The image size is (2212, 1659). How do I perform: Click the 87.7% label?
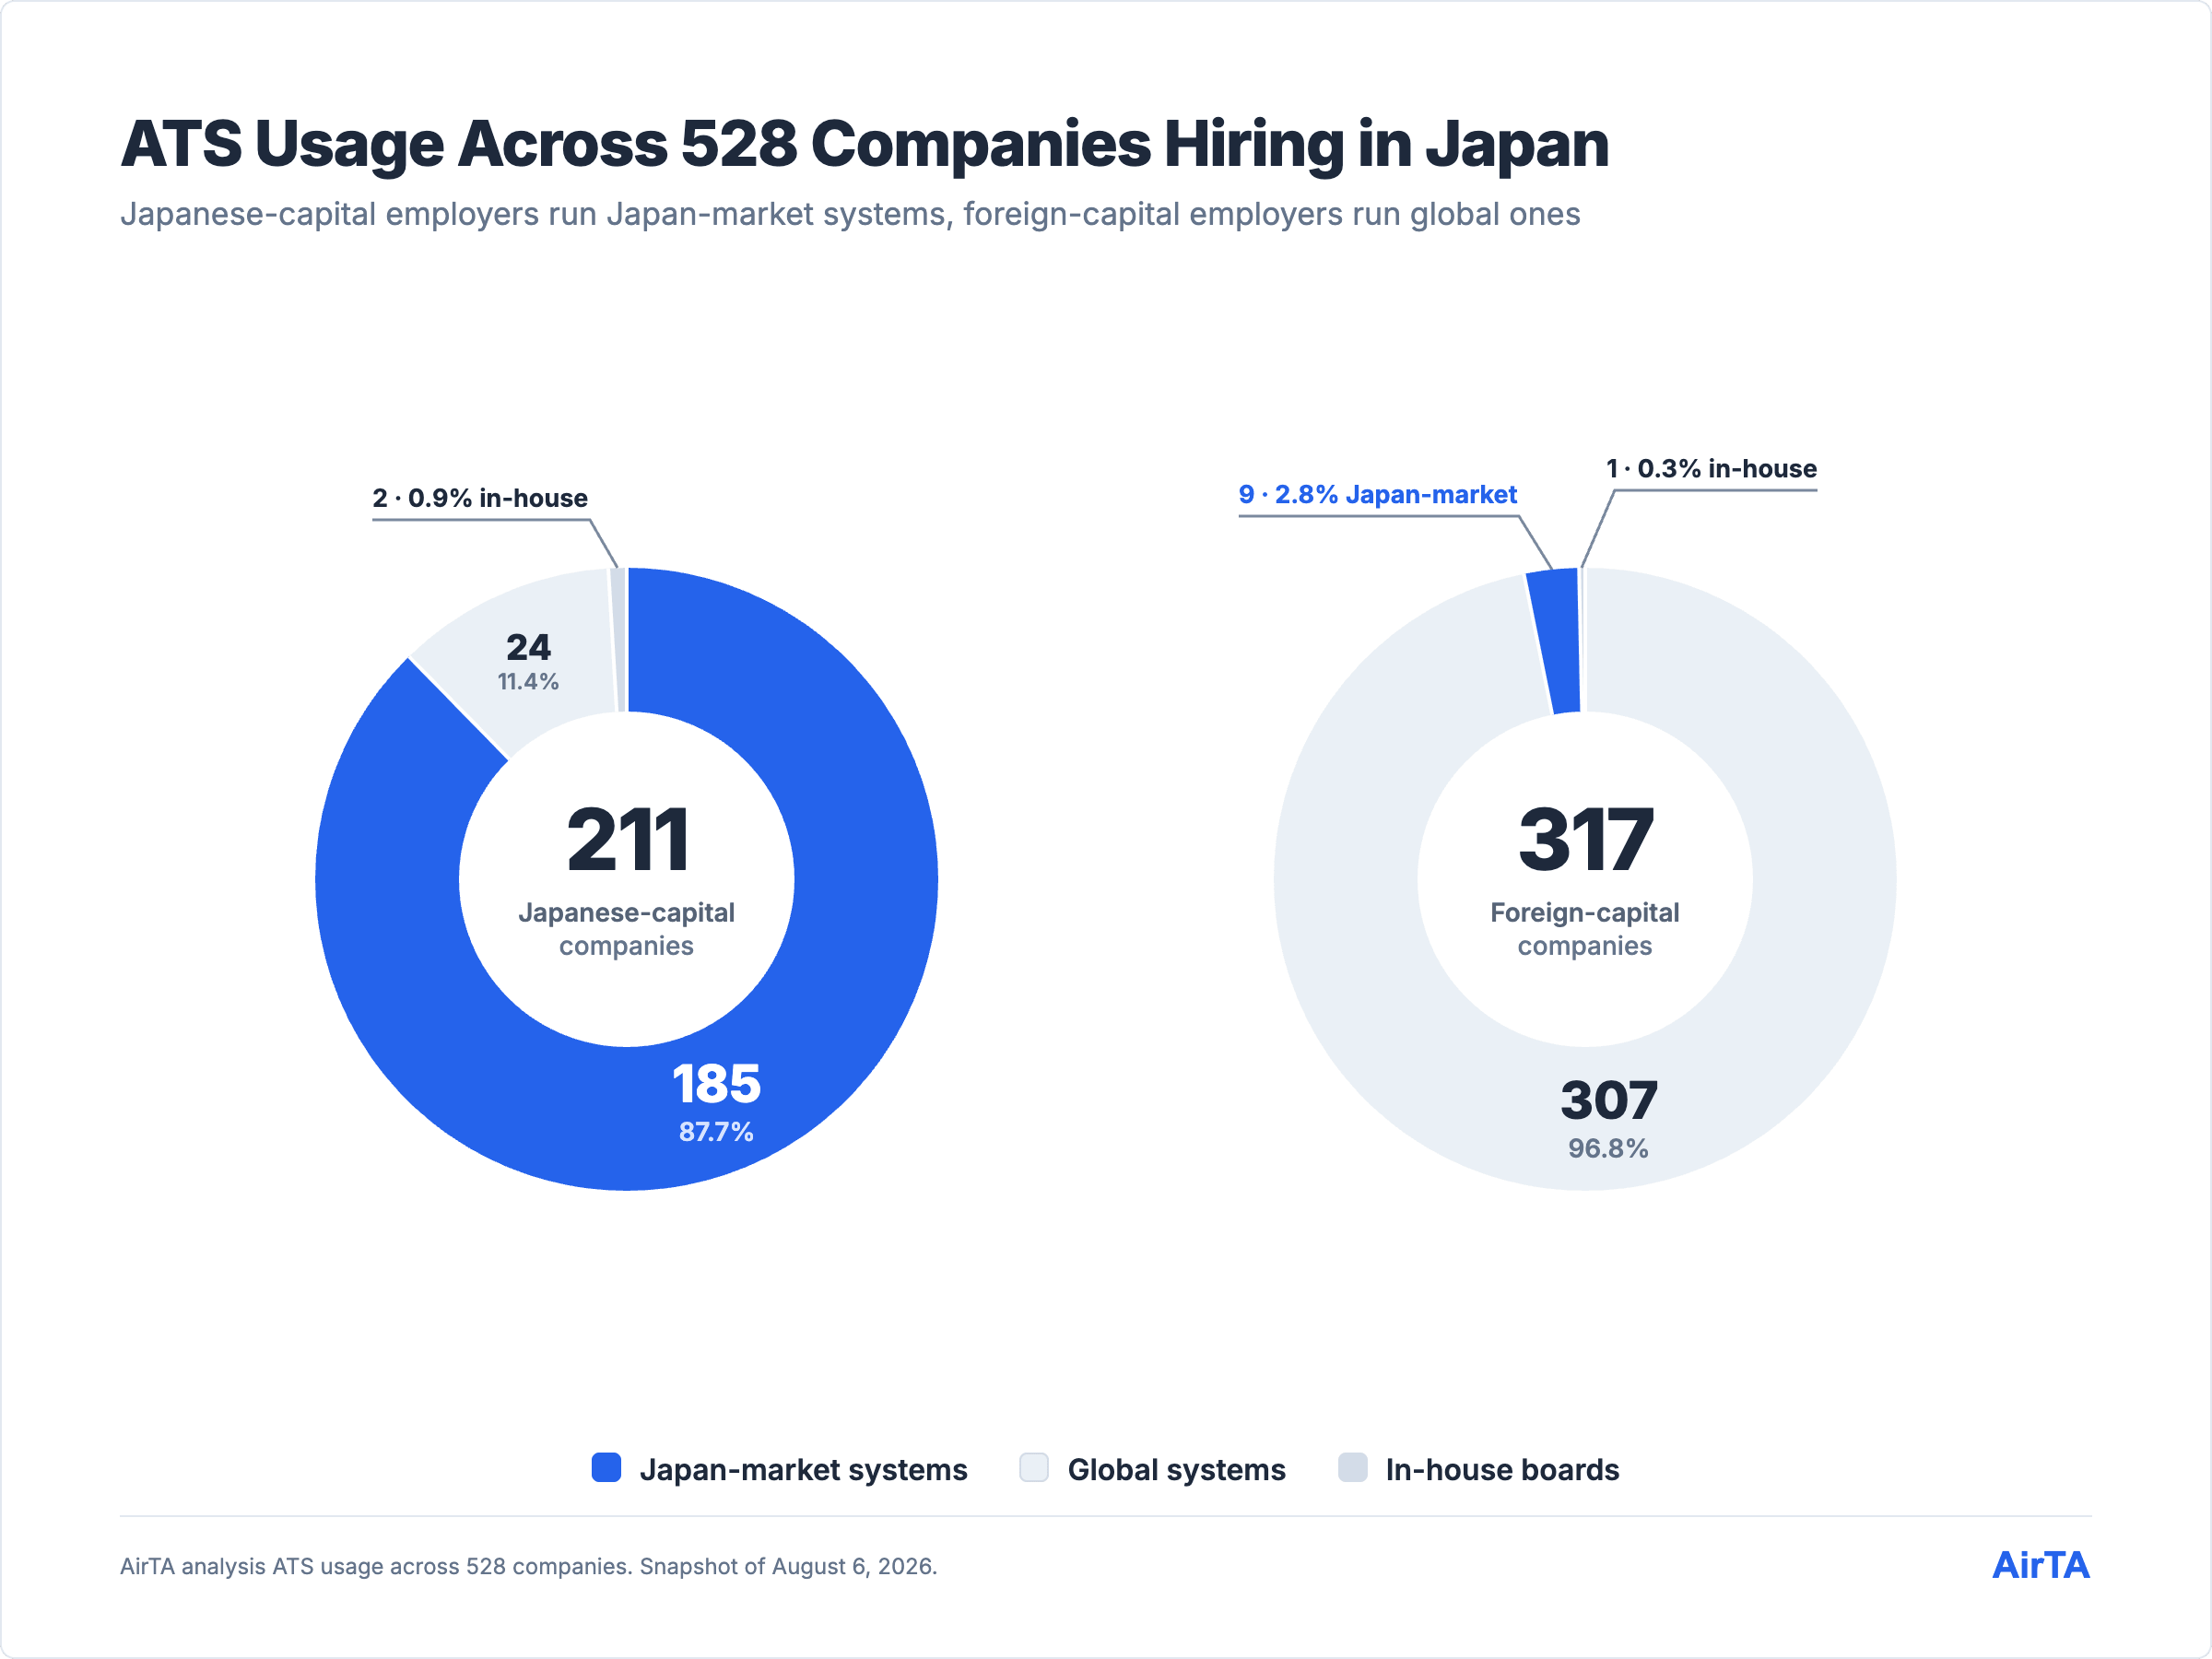(716, 1132)
